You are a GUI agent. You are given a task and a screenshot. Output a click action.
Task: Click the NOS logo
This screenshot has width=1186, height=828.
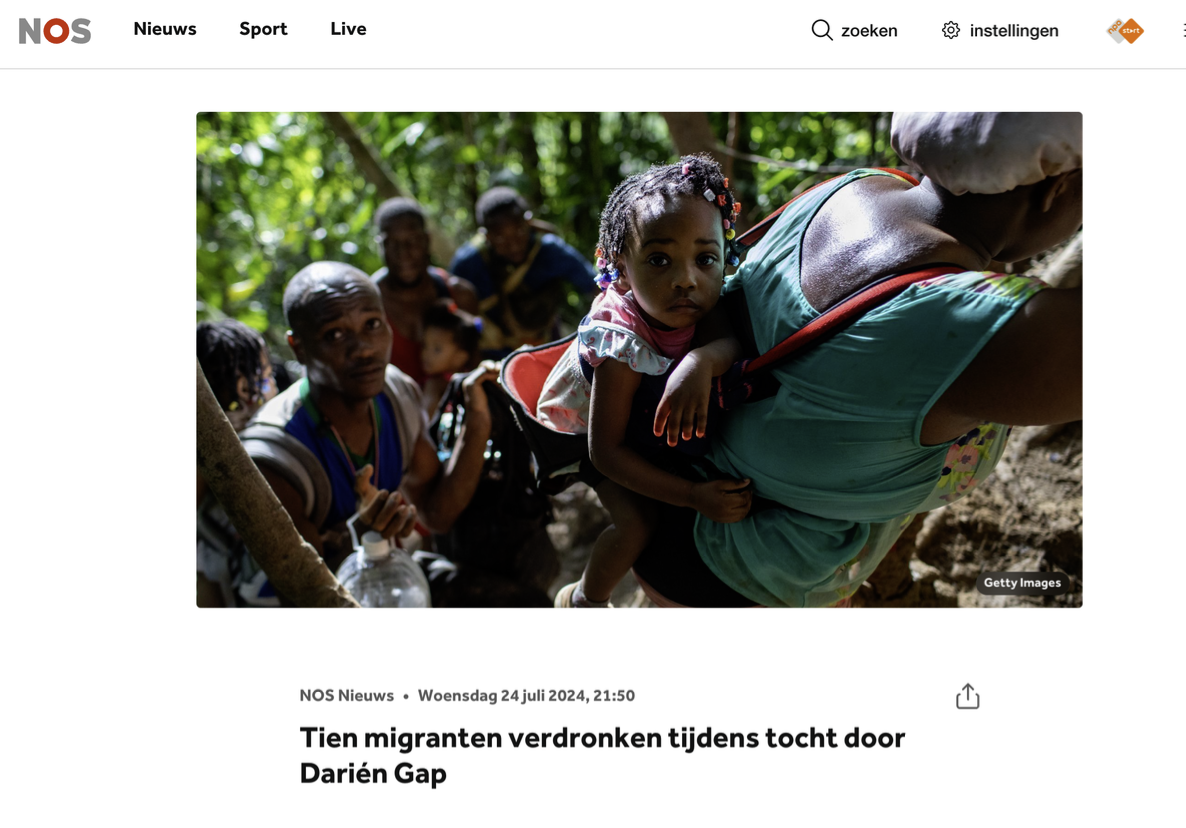[x=54, y=31]
